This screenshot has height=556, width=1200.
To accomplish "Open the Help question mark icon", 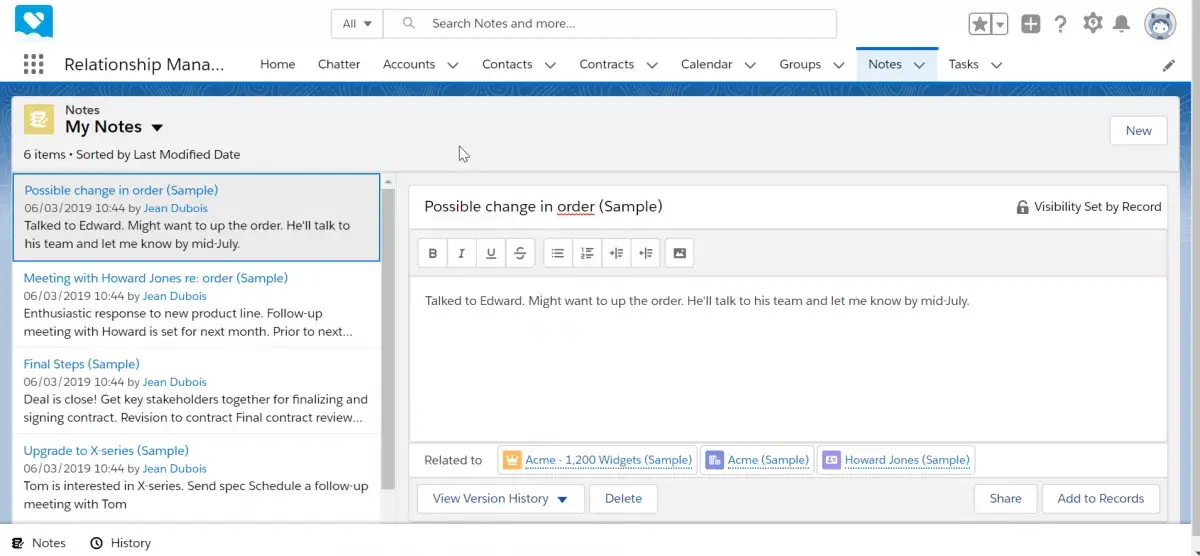I will tap(1061, 24).
